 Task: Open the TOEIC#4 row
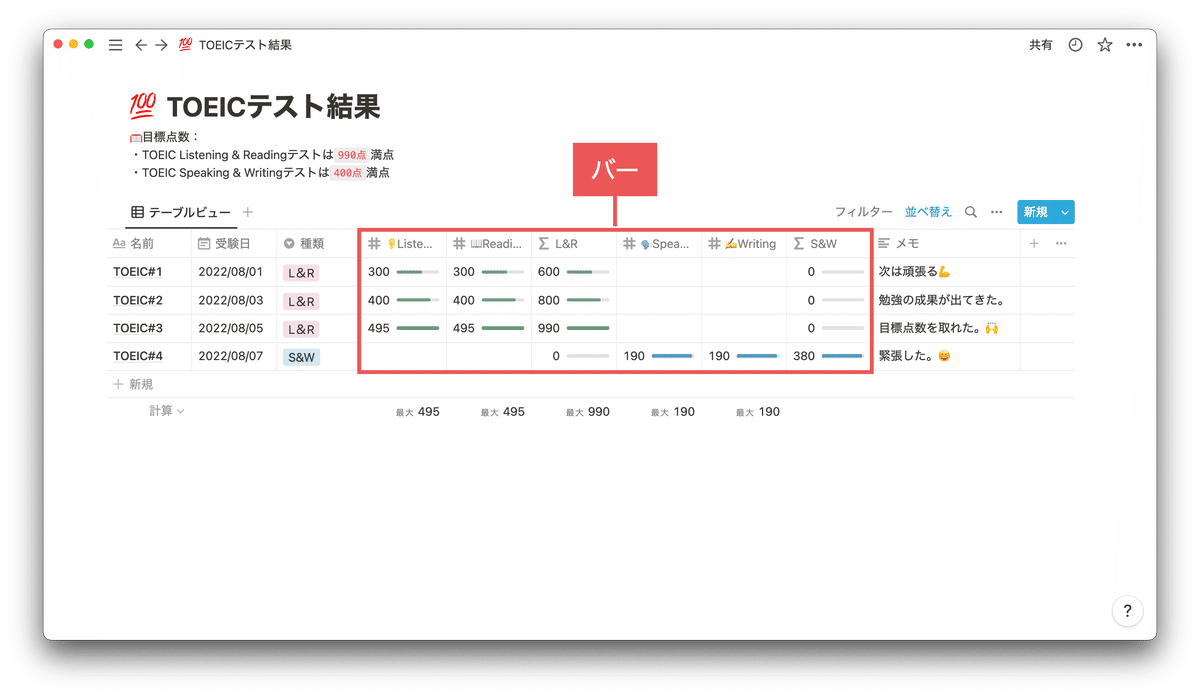(138, 356)
